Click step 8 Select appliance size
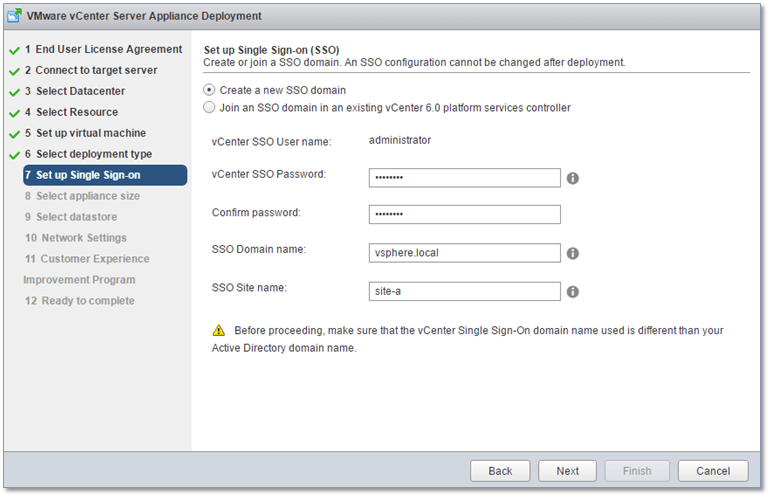 82,196
